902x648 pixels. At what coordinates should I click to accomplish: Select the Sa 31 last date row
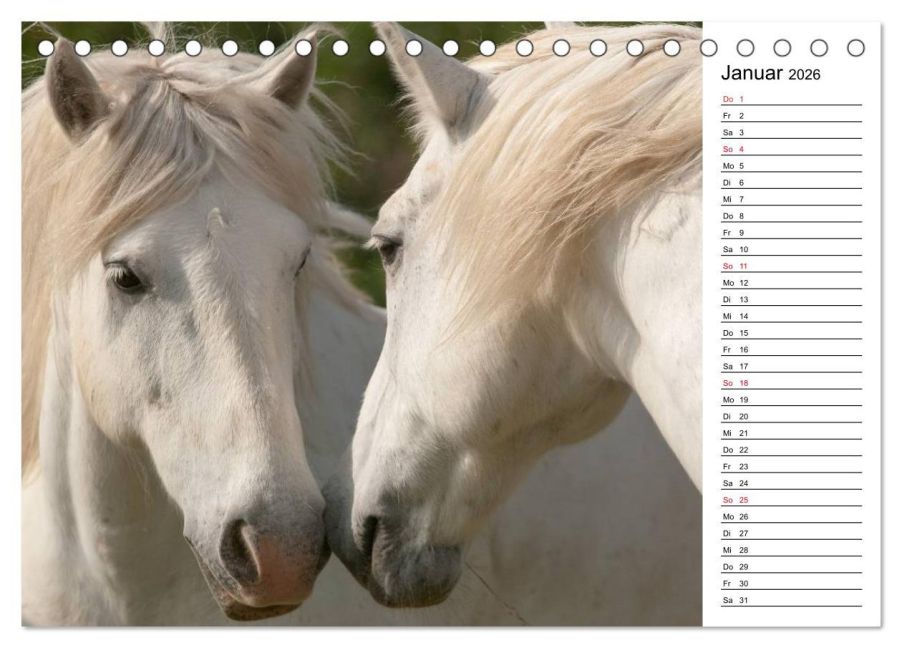pos(792,600)
